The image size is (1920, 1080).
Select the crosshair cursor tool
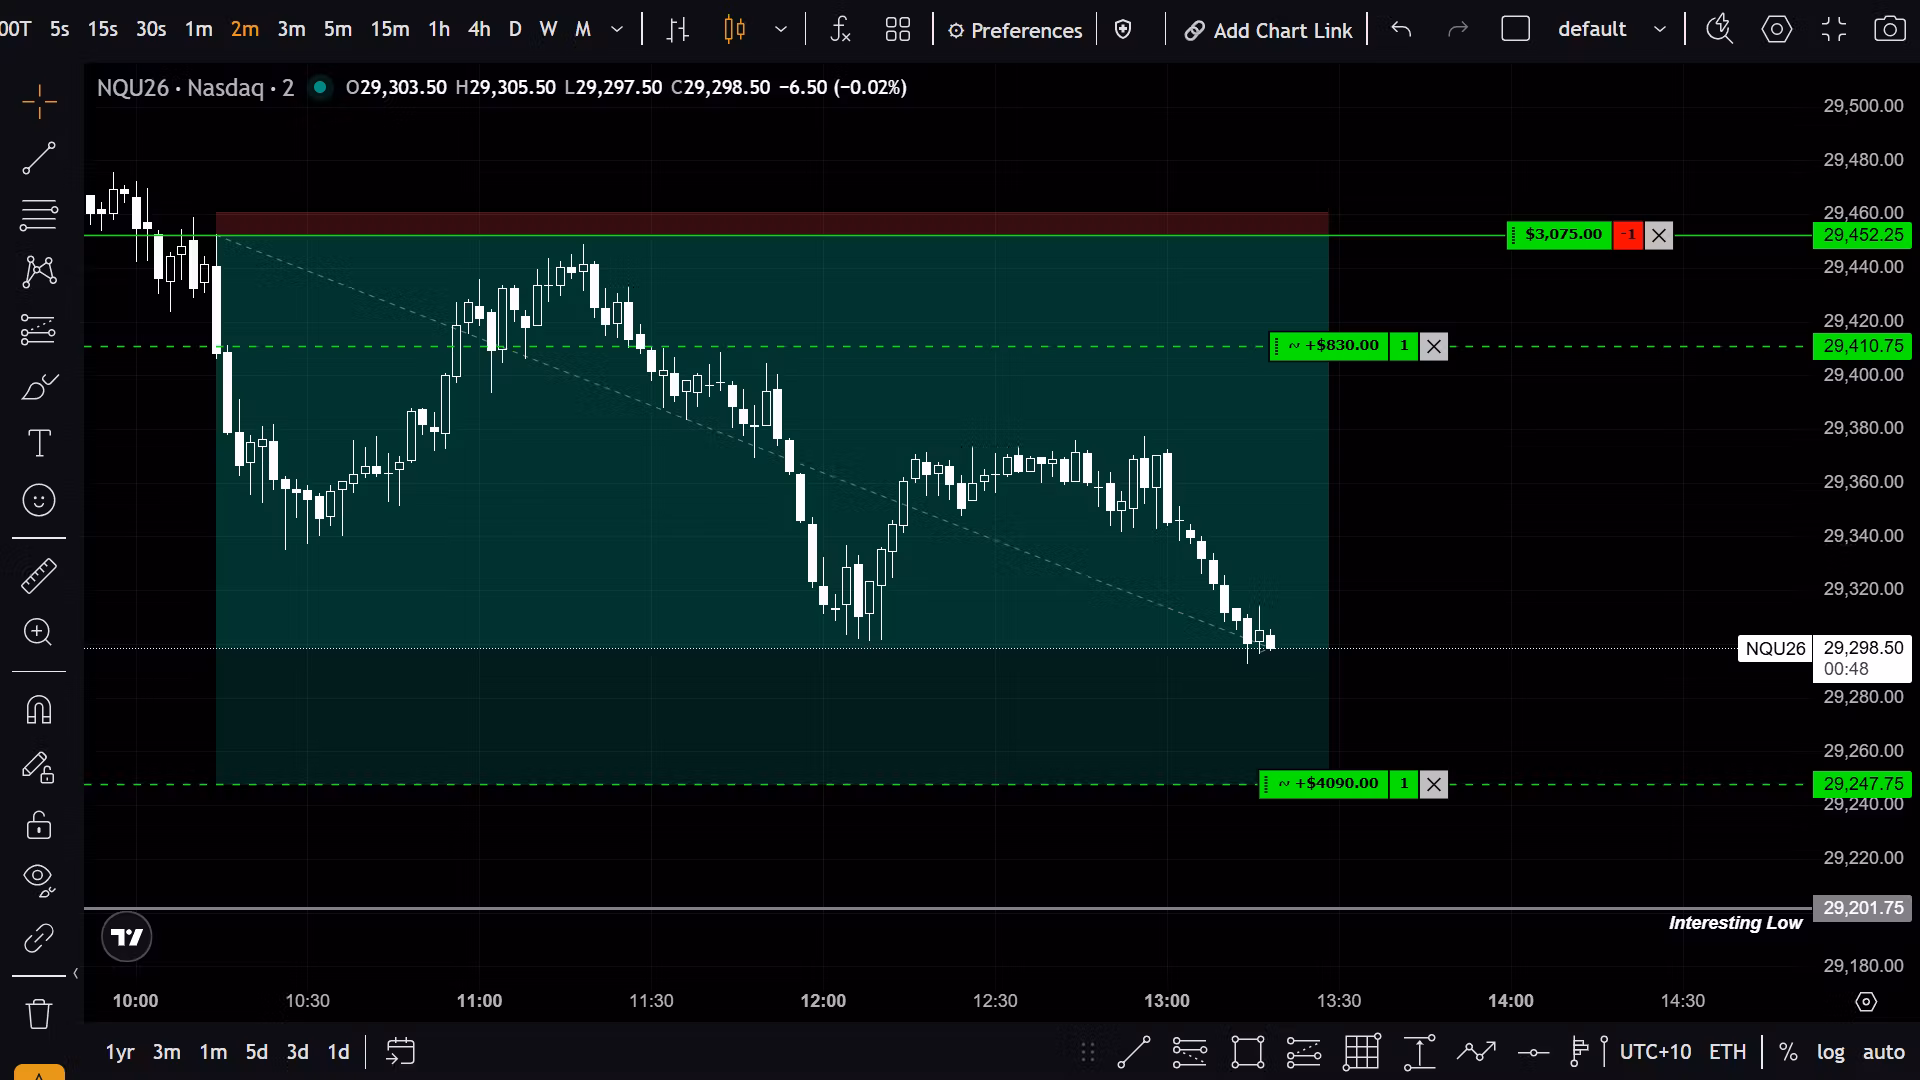tap(39, 101)
